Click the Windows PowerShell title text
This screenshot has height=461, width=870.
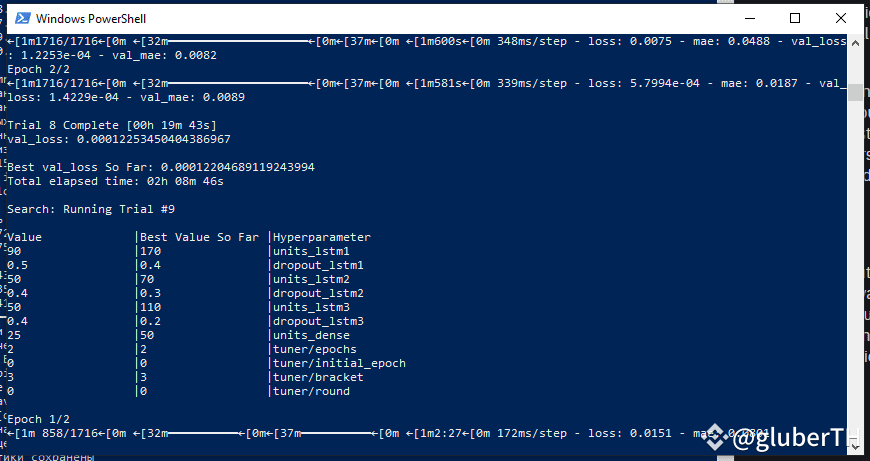(x=88, y=18)
